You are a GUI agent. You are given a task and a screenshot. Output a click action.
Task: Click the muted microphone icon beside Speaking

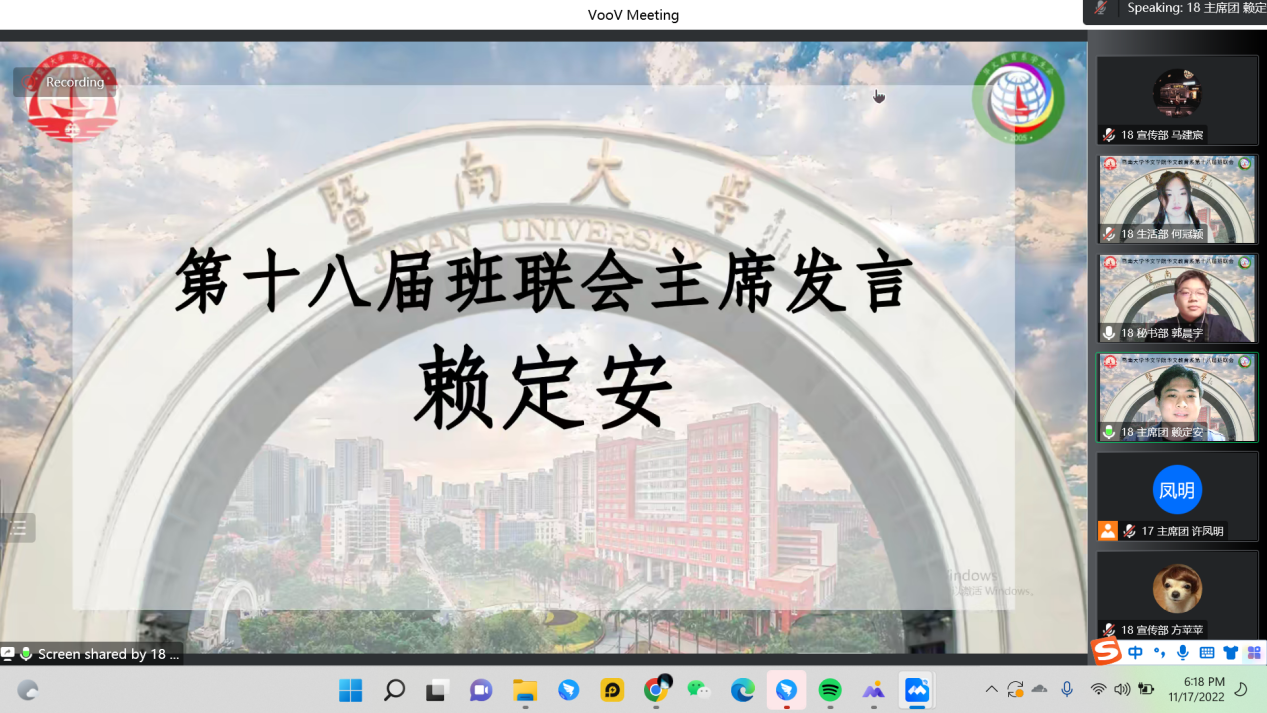[1101, 9]
